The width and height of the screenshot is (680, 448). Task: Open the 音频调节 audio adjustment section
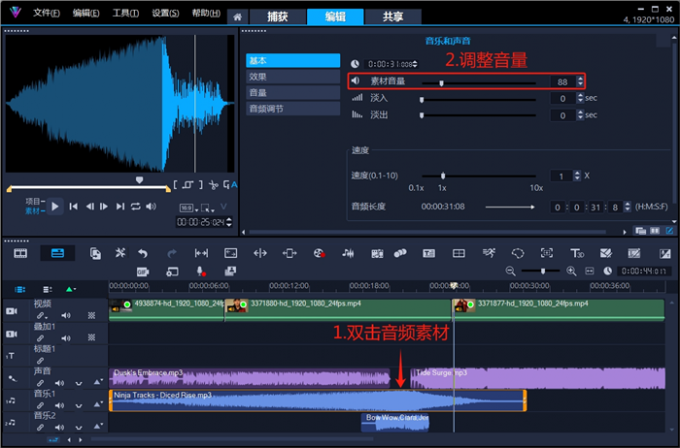pyautogui.click(x=293, y=108)
